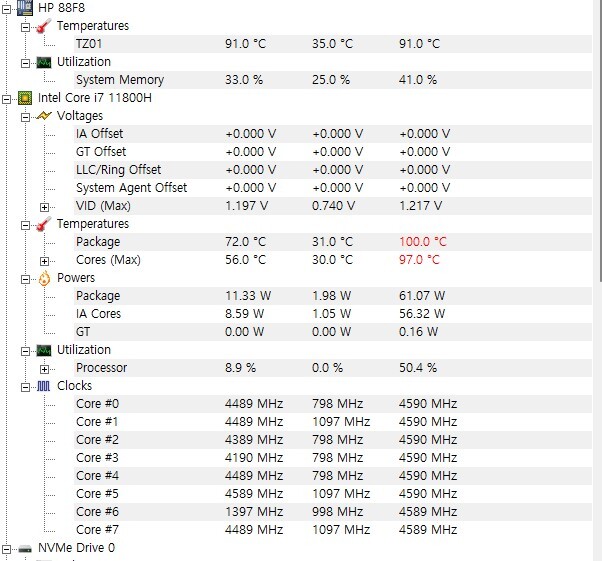Select the LLC/Ring Offset voltage row
Image resolution: width=602 pixels, height=561 pixels.
tap(118, 170)
